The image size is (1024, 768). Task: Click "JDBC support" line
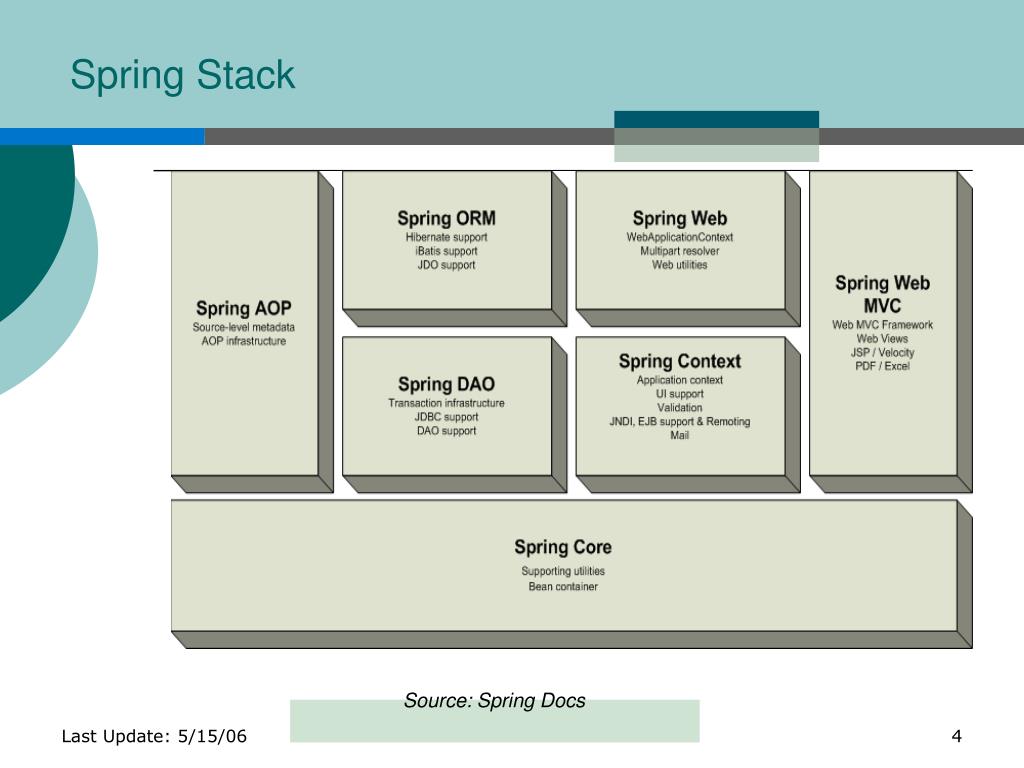tap(447, 417)
